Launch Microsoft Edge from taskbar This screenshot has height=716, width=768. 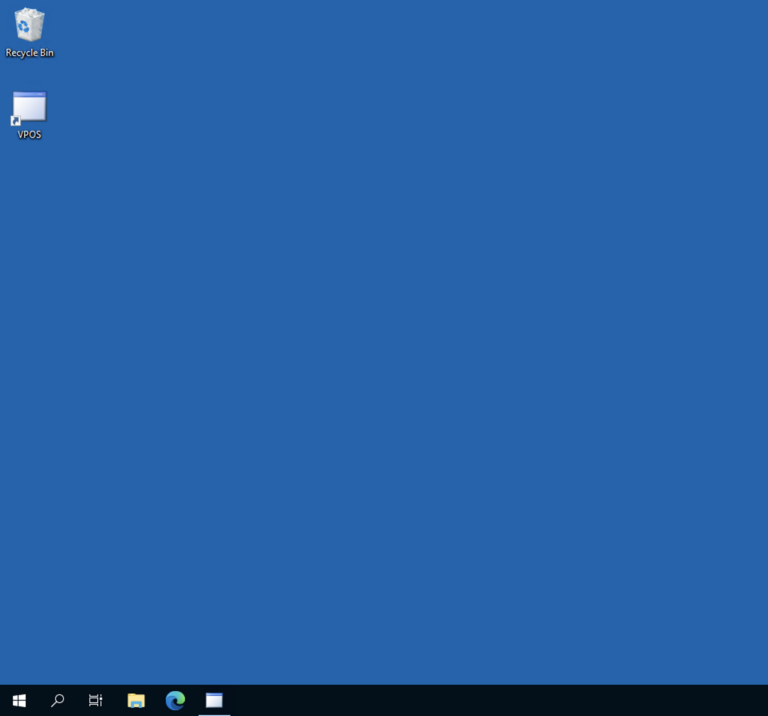[x=175, y=700]
